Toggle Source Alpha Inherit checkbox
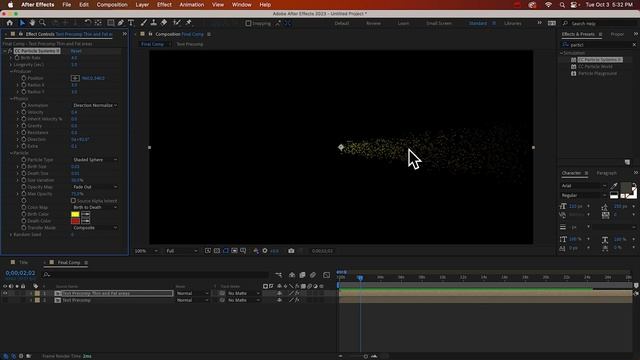640x360 pixels. 73,200
